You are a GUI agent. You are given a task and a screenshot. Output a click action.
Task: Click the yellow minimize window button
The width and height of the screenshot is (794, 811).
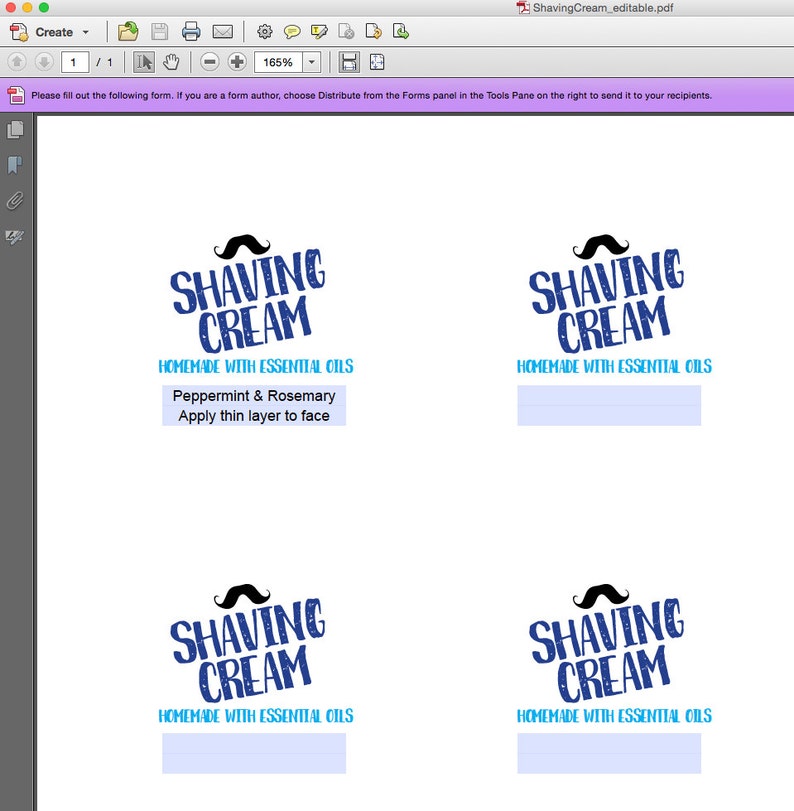coord(27,7)
